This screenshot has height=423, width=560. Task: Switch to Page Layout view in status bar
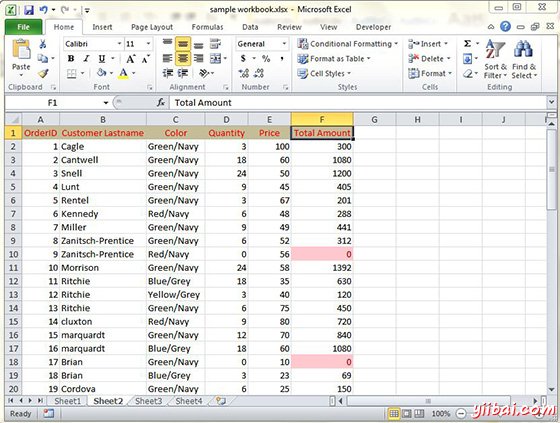(x=406, y=414)
